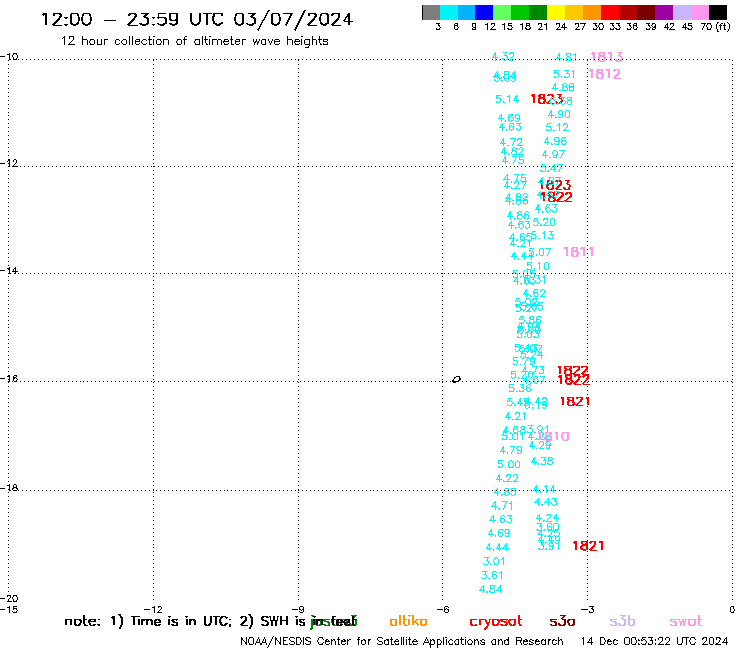Screen dimensions: 740x650
Task: Click the dark blue 12 ft legend swatch
Action: click(485, 12)
